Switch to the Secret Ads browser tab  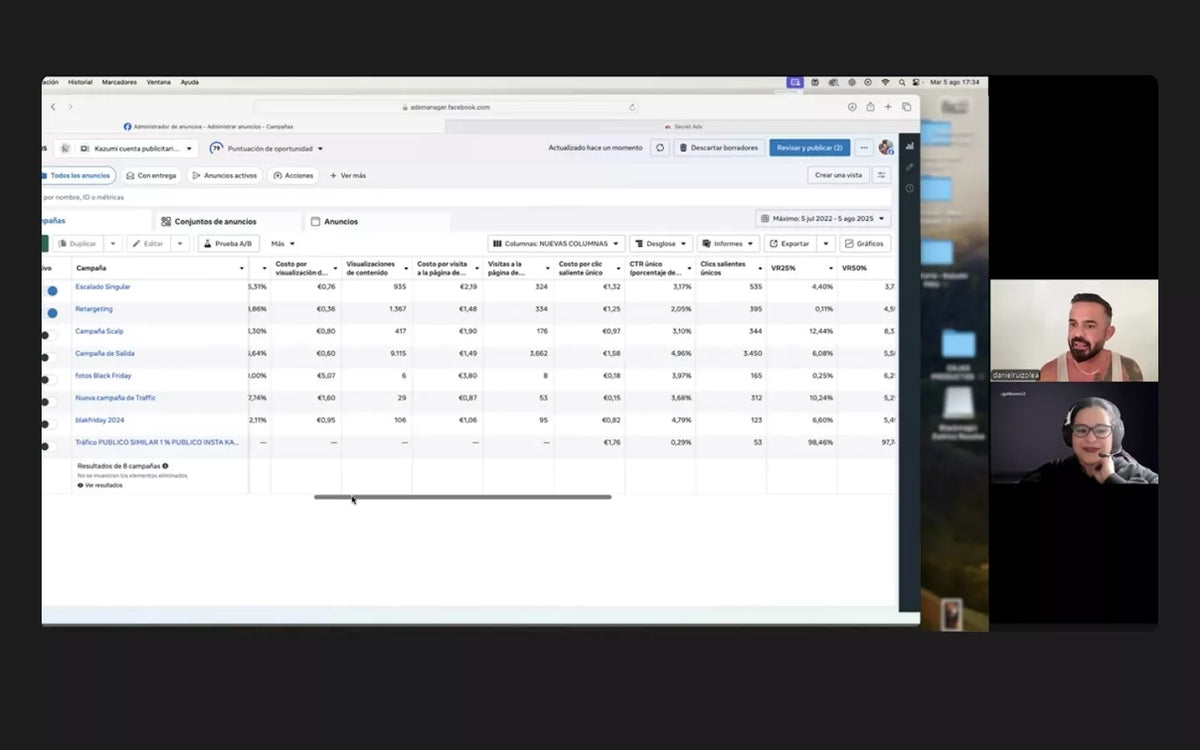(x=683, y=127)
